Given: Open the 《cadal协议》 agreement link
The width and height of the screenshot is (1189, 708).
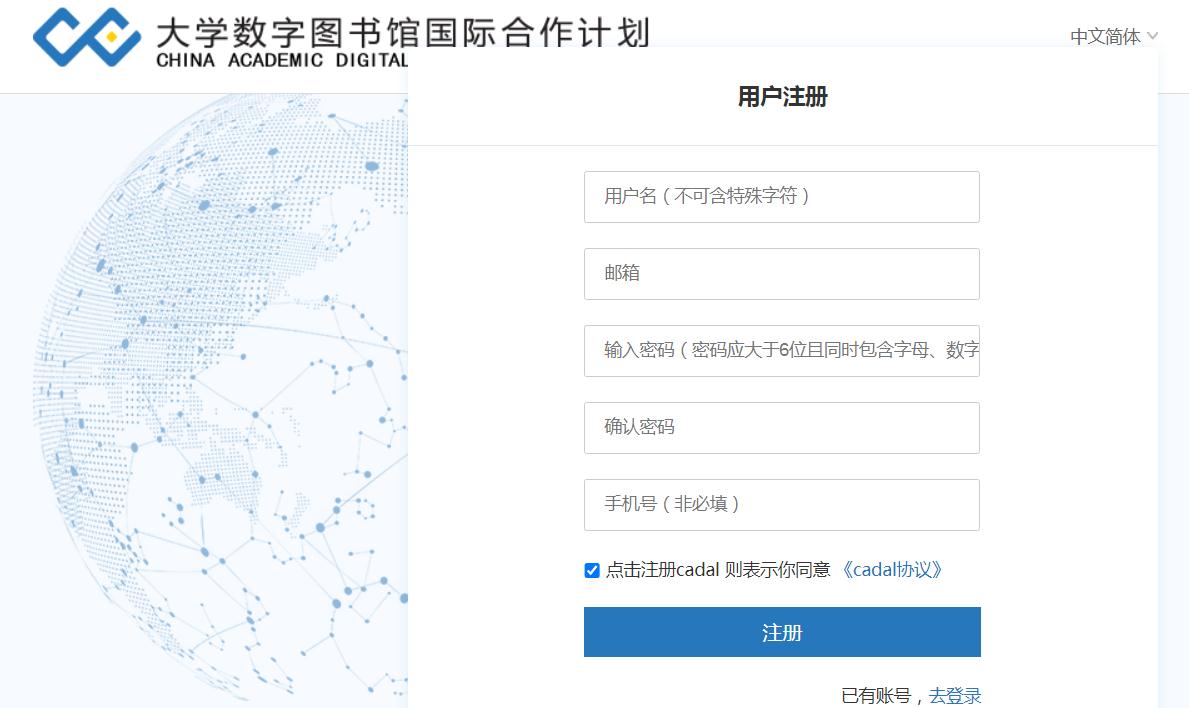Looking at the screenshot, I should 892,570.
